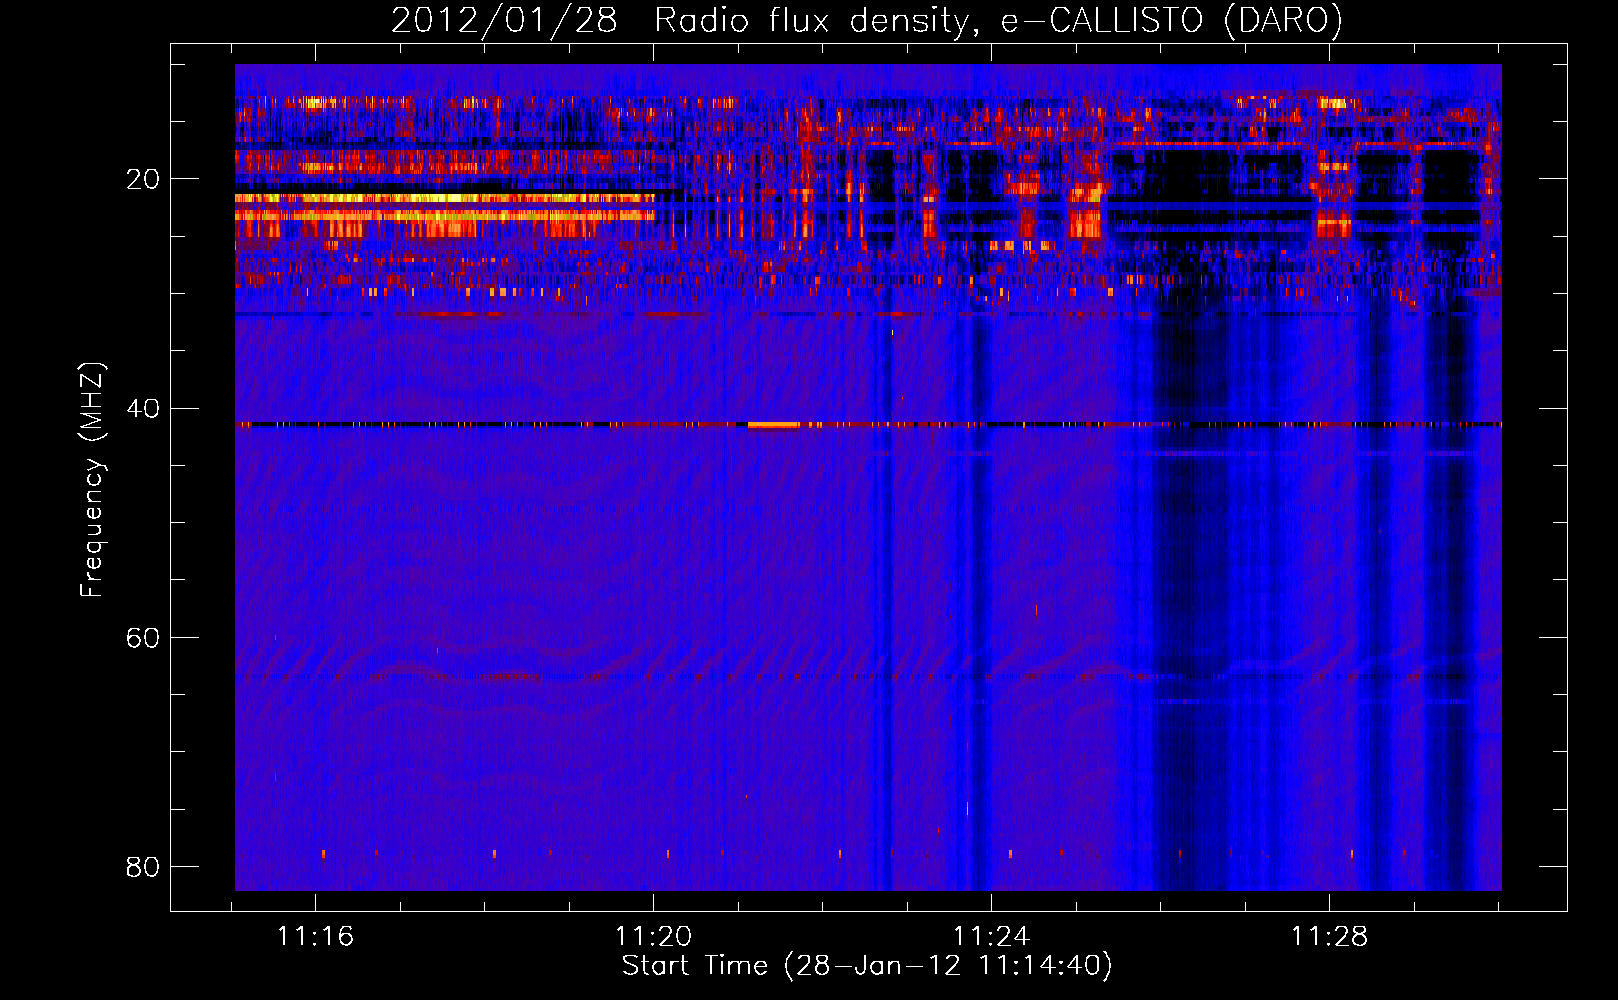Click the 'Start Time (28-Jan-12 11:14:40)' axis label
This screenshot has height=1000, width=1618.
(x=866, y=966)
